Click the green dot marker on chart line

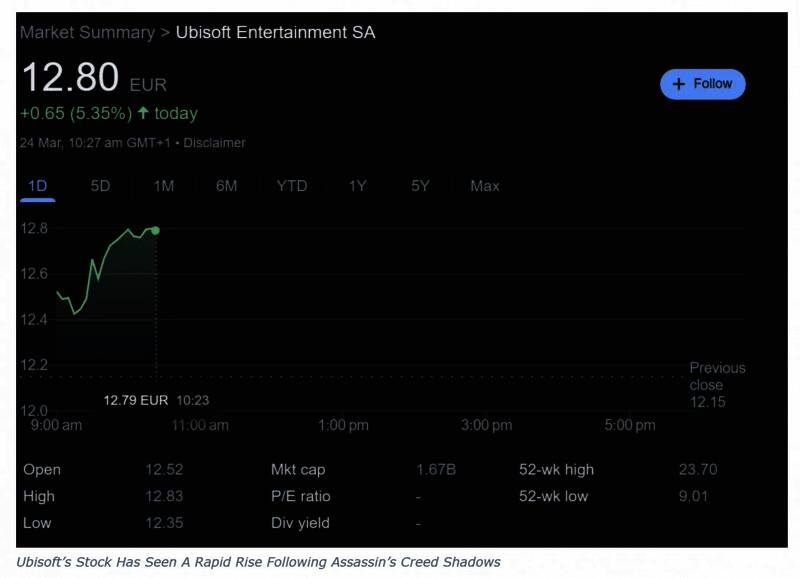(x=155, y=230)
